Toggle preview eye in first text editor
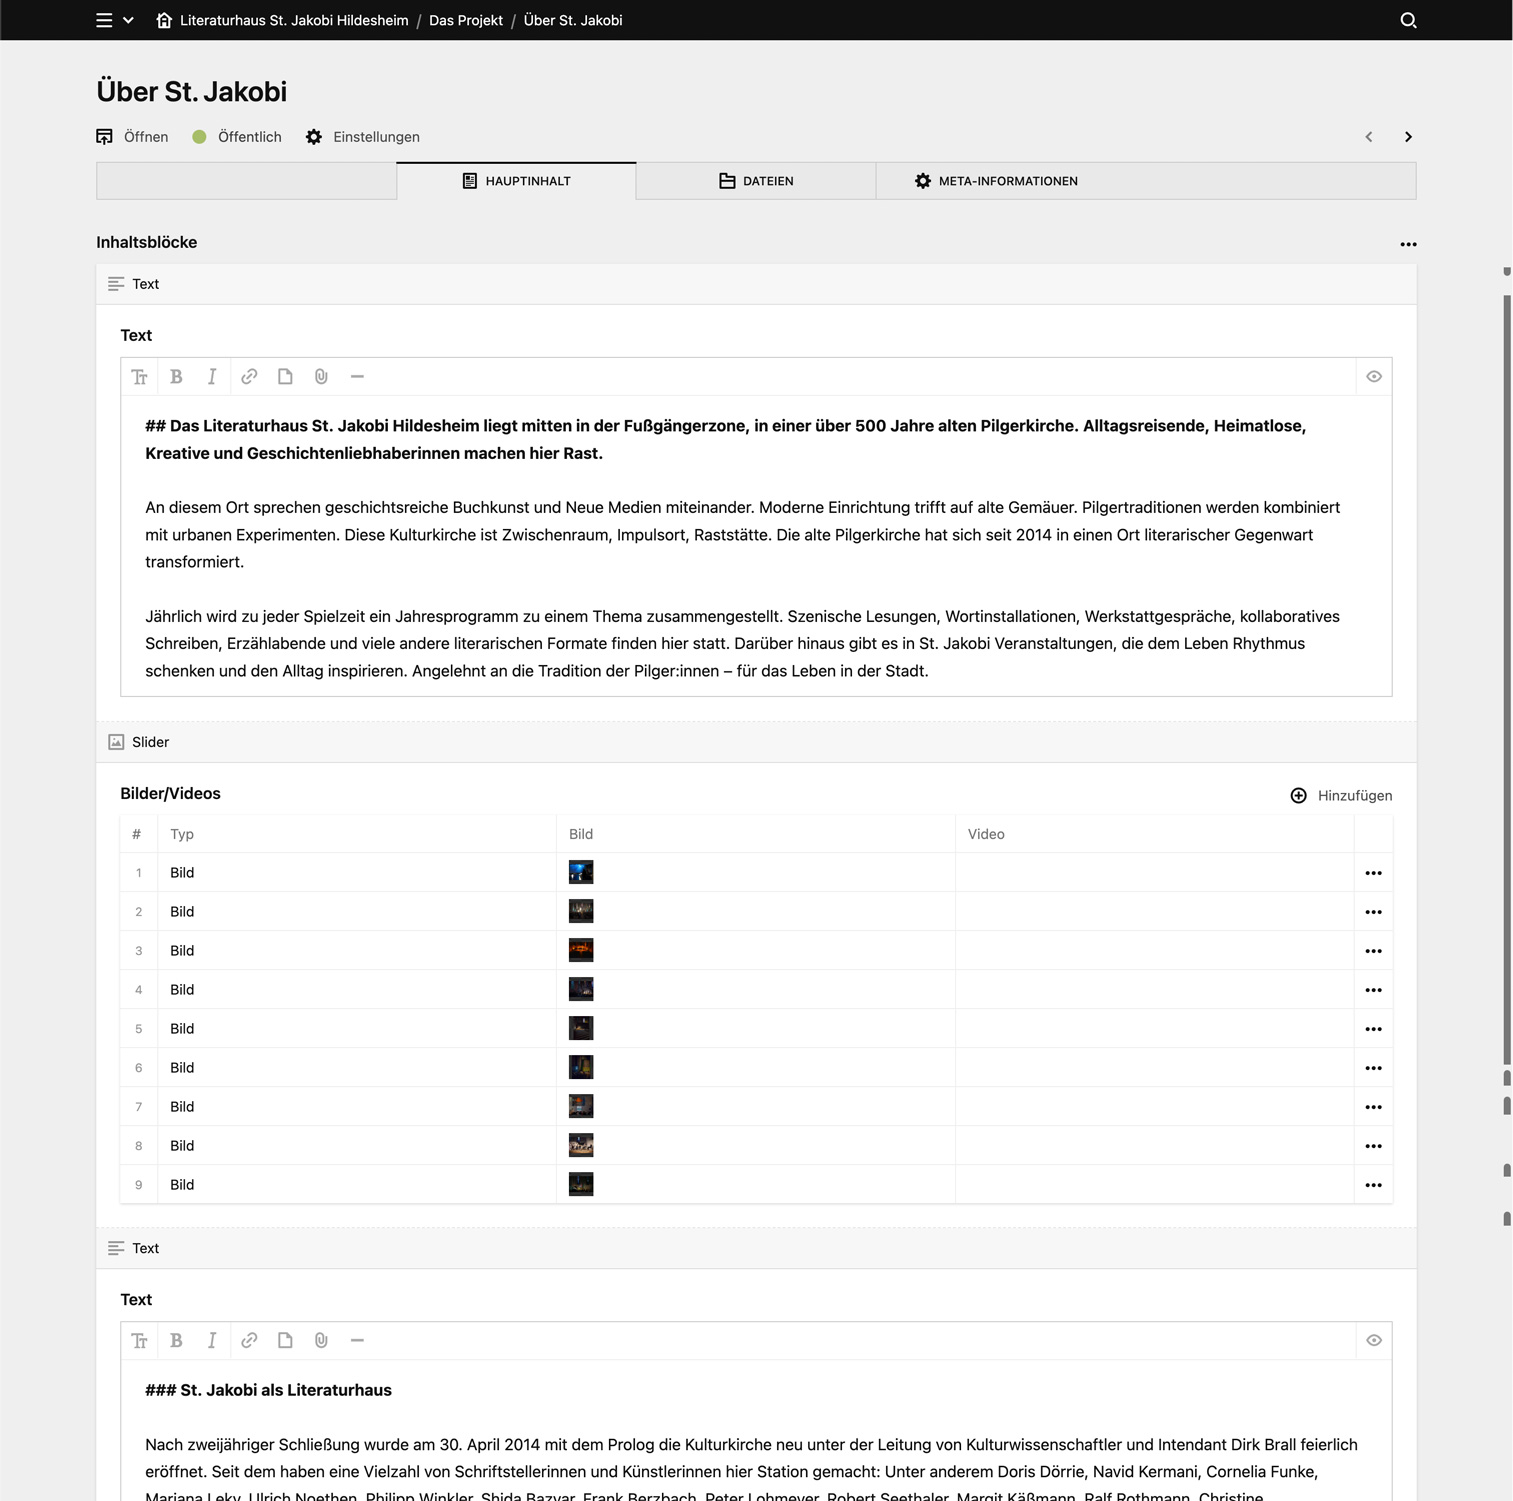This screenshot has height=1501, width=1513. point(1374,377)
